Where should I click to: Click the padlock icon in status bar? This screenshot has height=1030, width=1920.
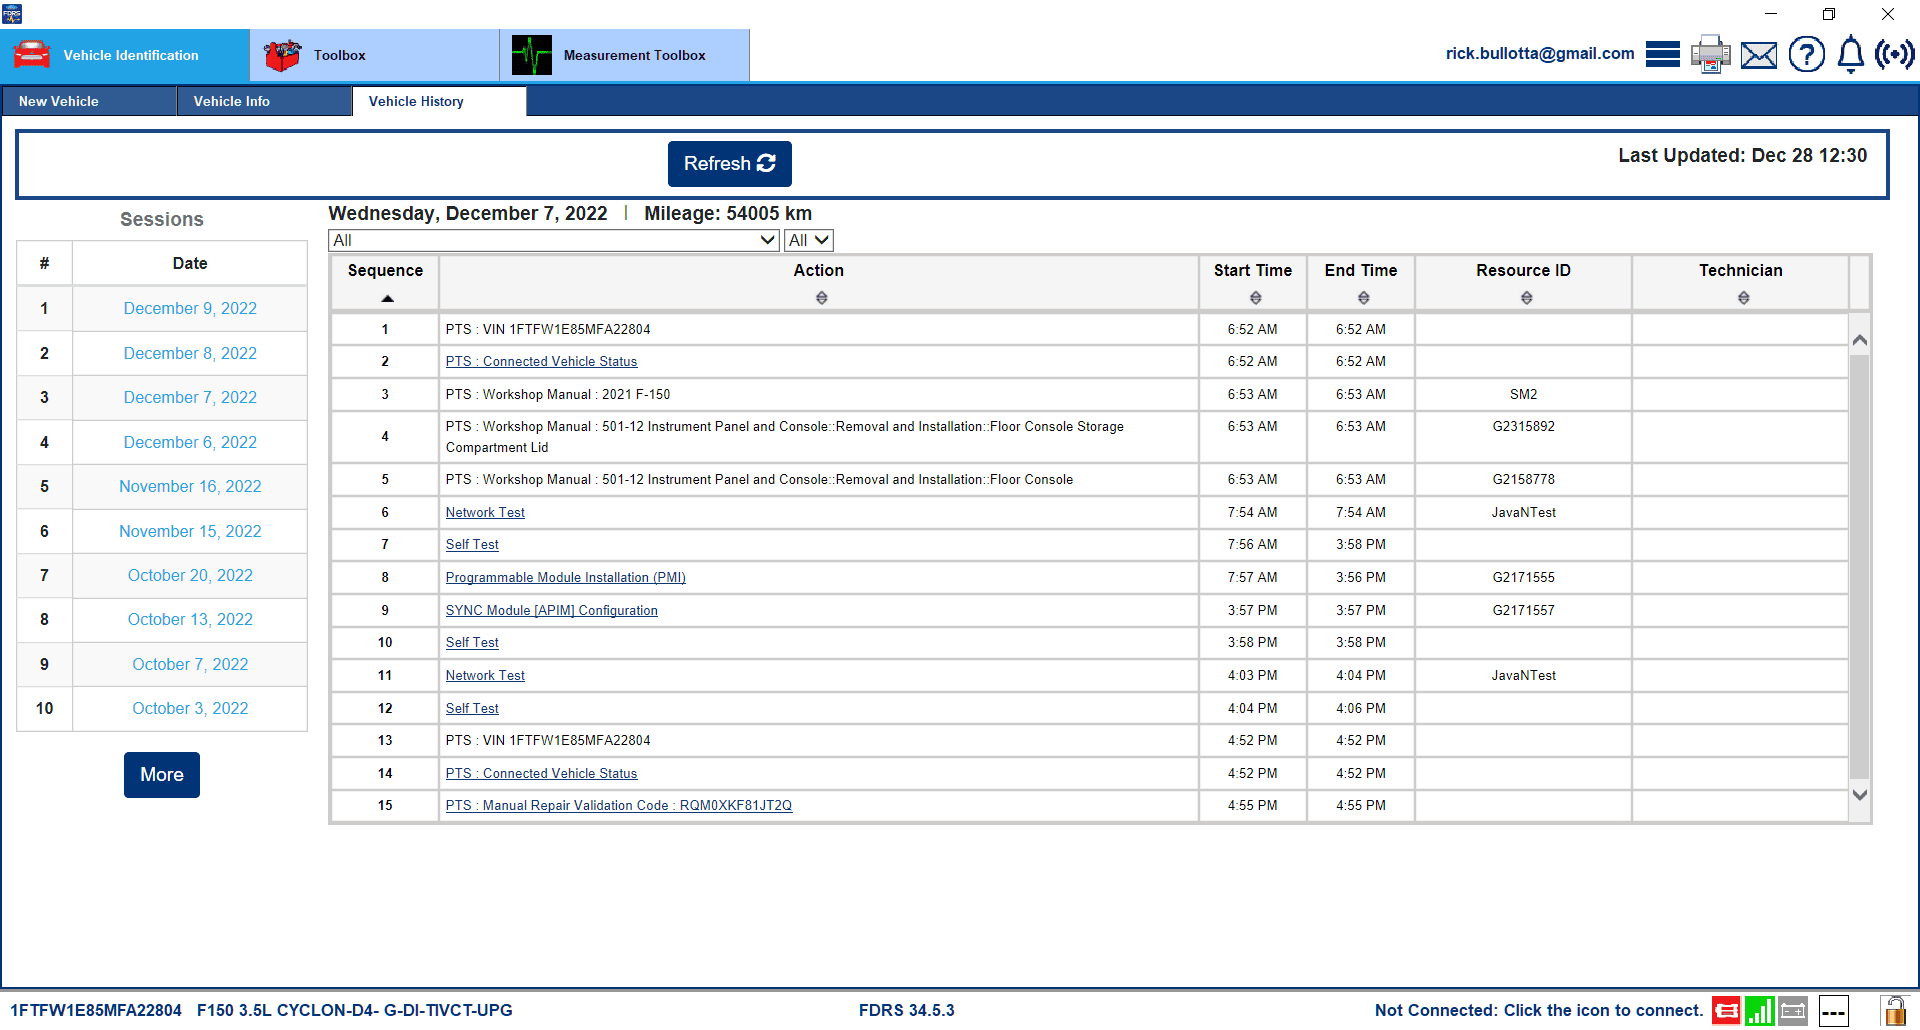tap(1894, 1011)
